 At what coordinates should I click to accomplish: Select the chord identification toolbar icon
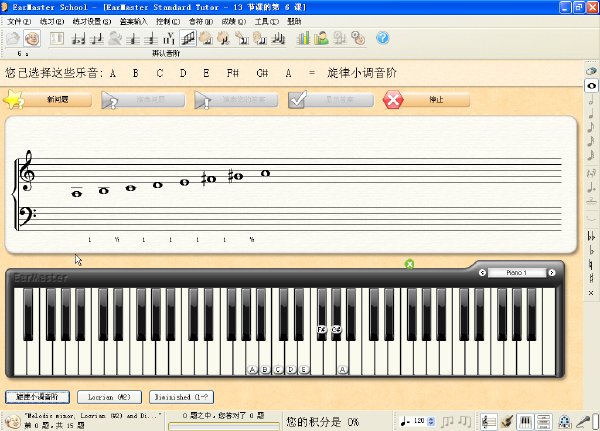tap(133, 39)
